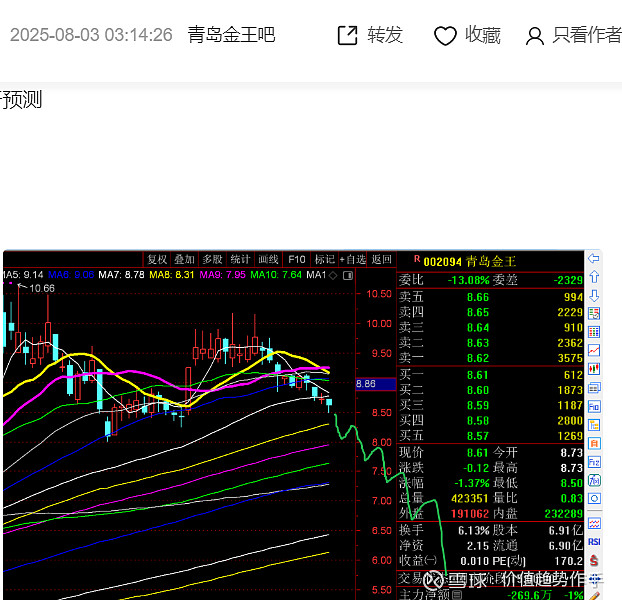Click the 只看作者 link text
Viewport: 622px width, 600px height.
coord(587,35)
